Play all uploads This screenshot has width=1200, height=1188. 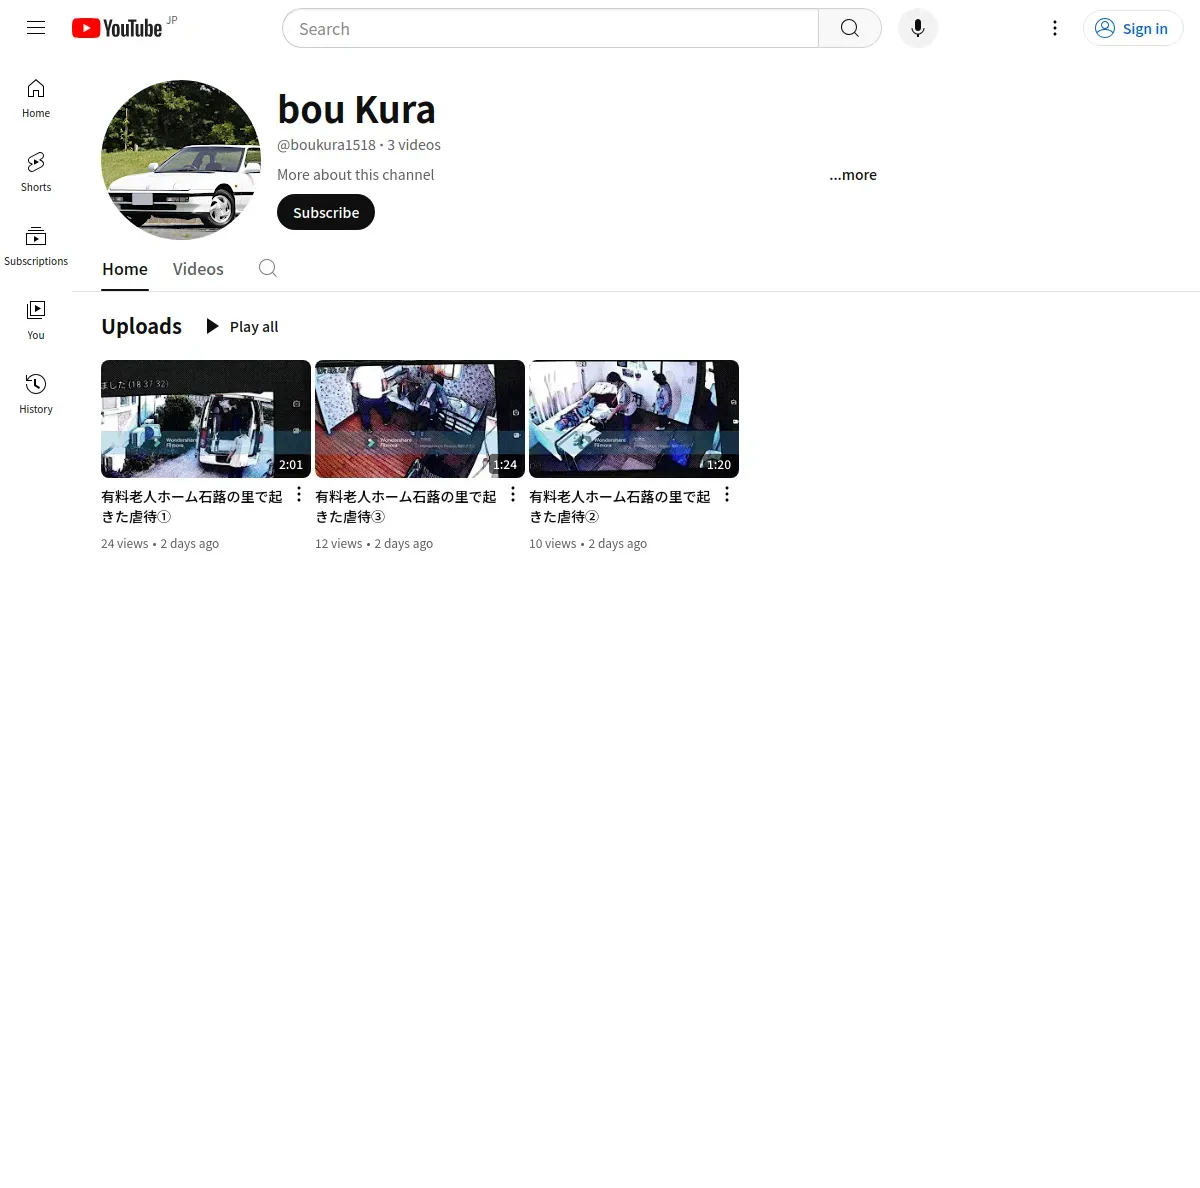point(242,326)
